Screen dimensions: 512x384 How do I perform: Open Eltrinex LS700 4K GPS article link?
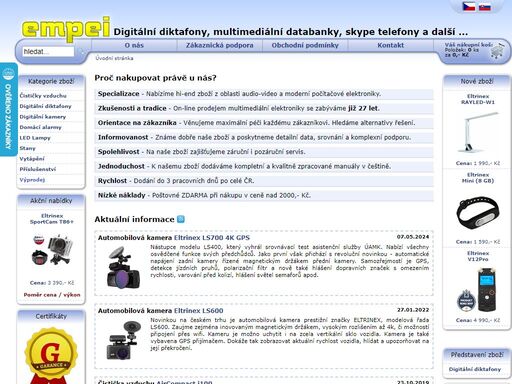coord(212,238)
